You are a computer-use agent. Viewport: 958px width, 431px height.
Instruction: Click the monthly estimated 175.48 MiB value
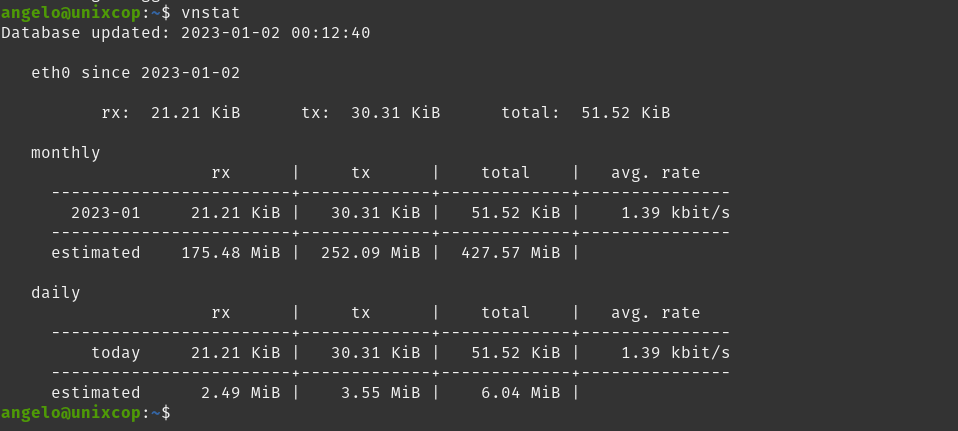coord(231,252)
